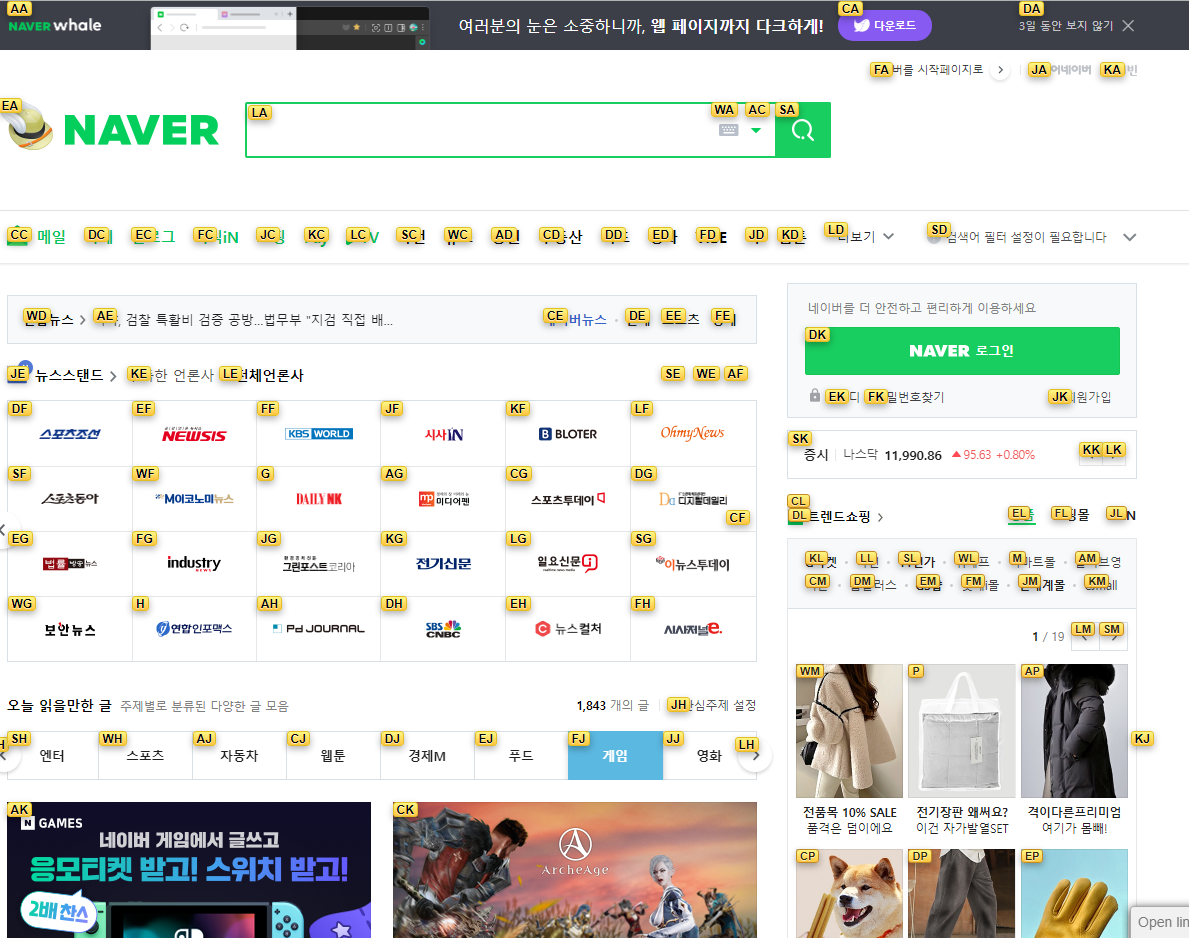Expand the 더보기 menu chevron
1189x938 pixels.
click(889, 237)
